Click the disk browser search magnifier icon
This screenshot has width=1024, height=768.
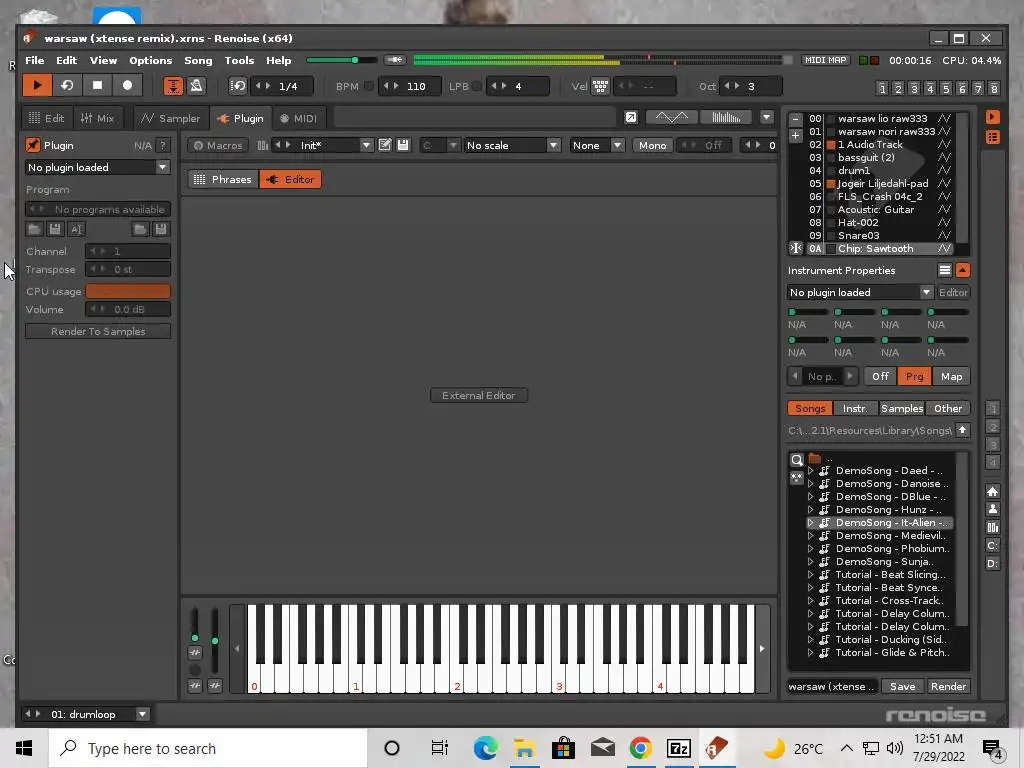[x=797, y=460]
